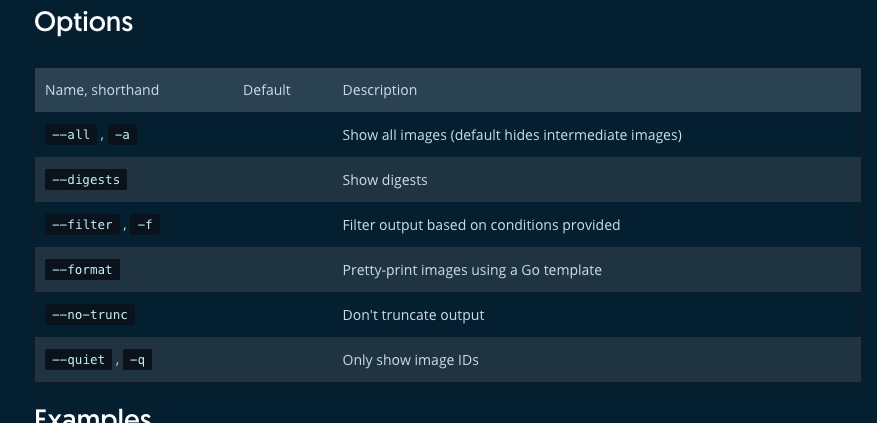Select the --quiet option code tag

[x=78, y=360]
